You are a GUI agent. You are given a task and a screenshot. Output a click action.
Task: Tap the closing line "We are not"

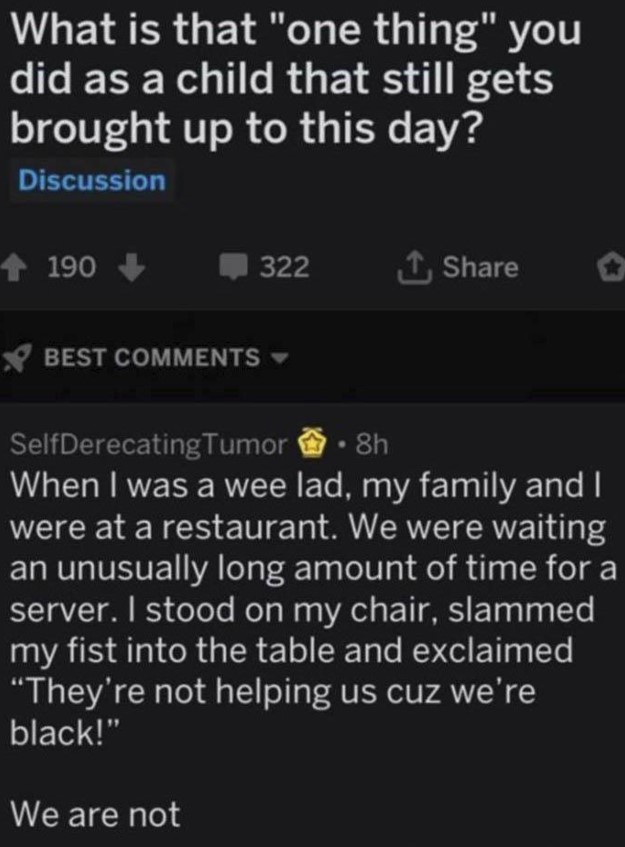click(x=96, y=814)
